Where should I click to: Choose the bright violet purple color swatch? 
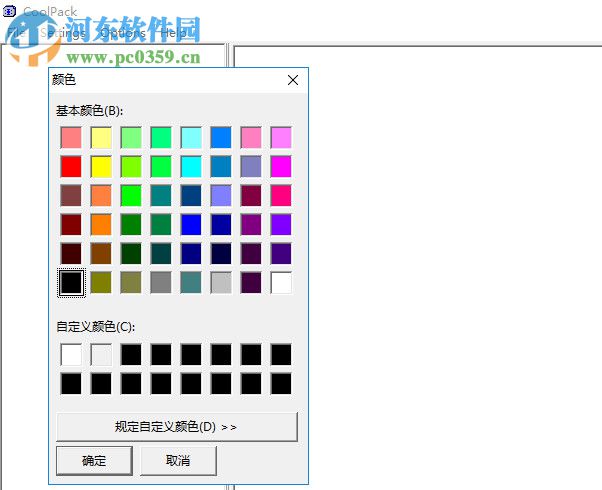click(x=281, y=224)
